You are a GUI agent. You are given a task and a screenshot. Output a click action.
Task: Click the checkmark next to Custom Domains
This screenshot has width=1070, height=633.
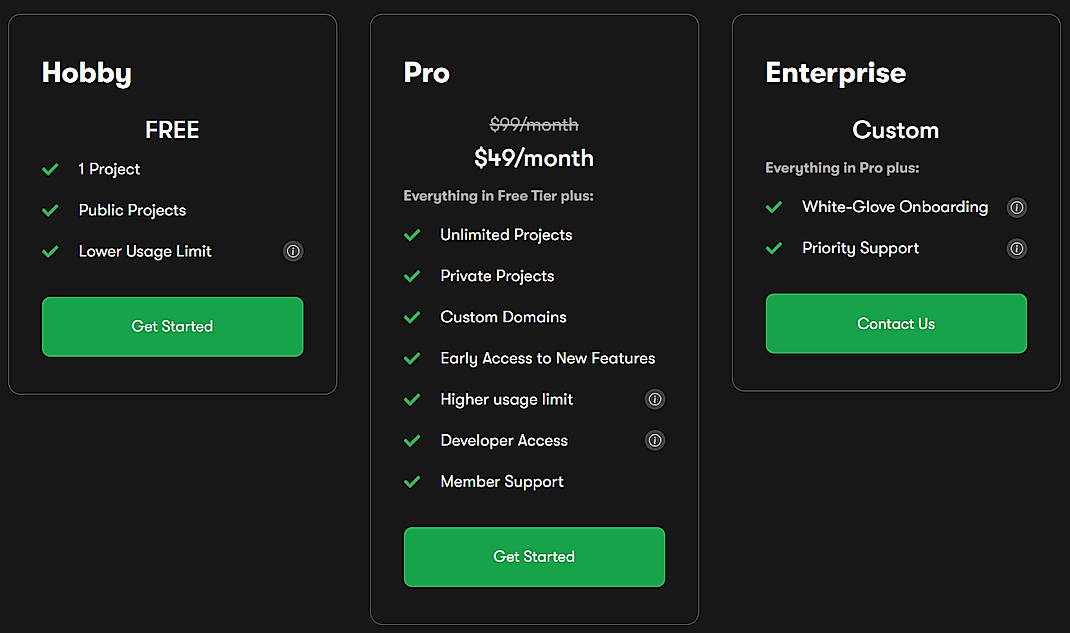click(x=412, y=316)
